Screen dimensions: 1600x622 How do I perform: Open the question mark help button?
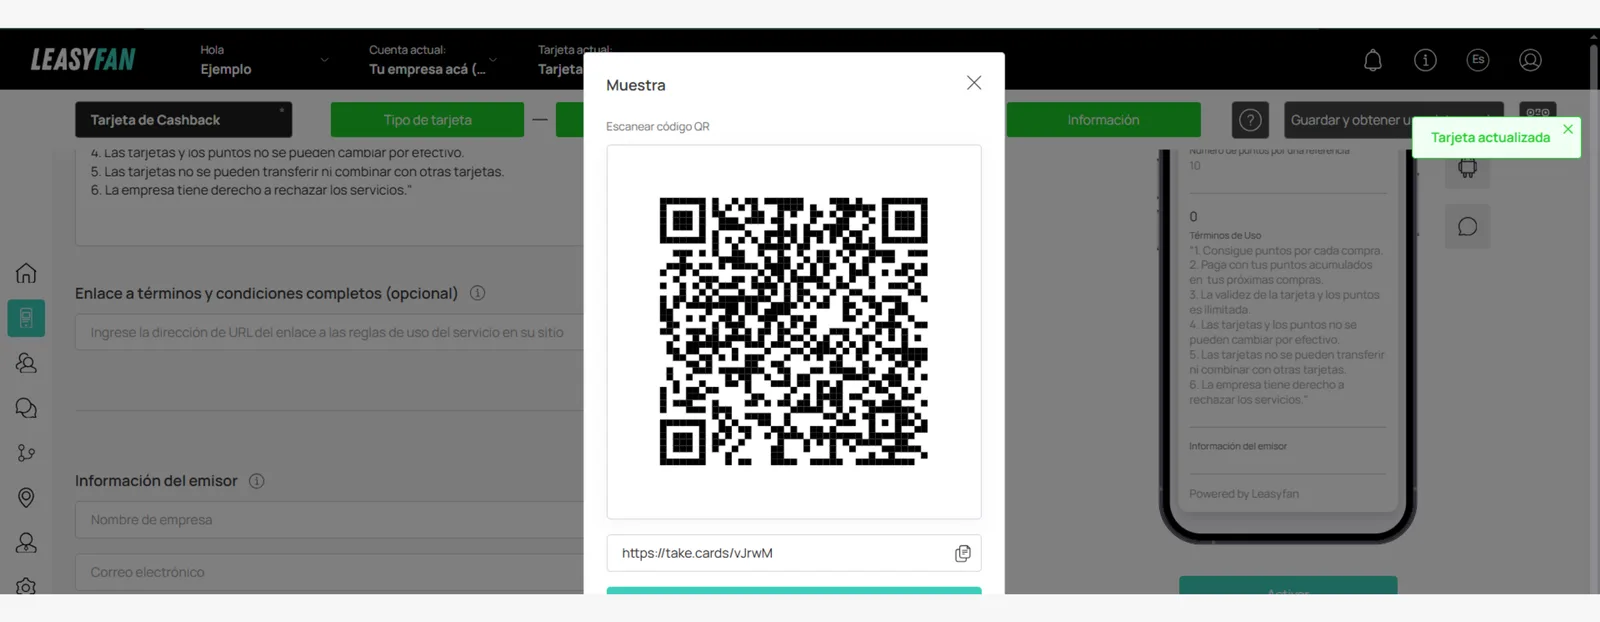pyautogui.click(x=1250, y=120)
